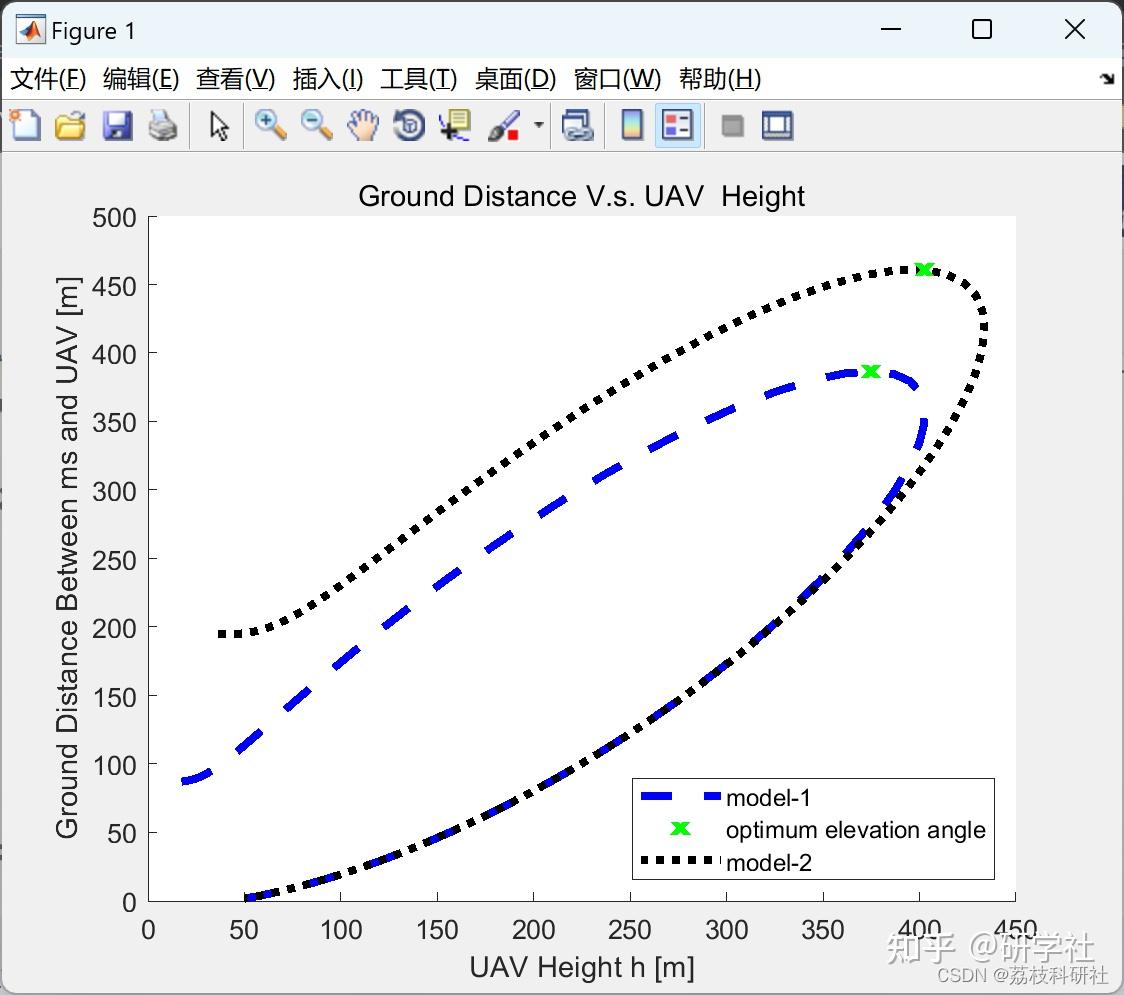The image size is (1124, 995).
Task: Save the figure
Action: pyautogui.click(x=117, y=126)
